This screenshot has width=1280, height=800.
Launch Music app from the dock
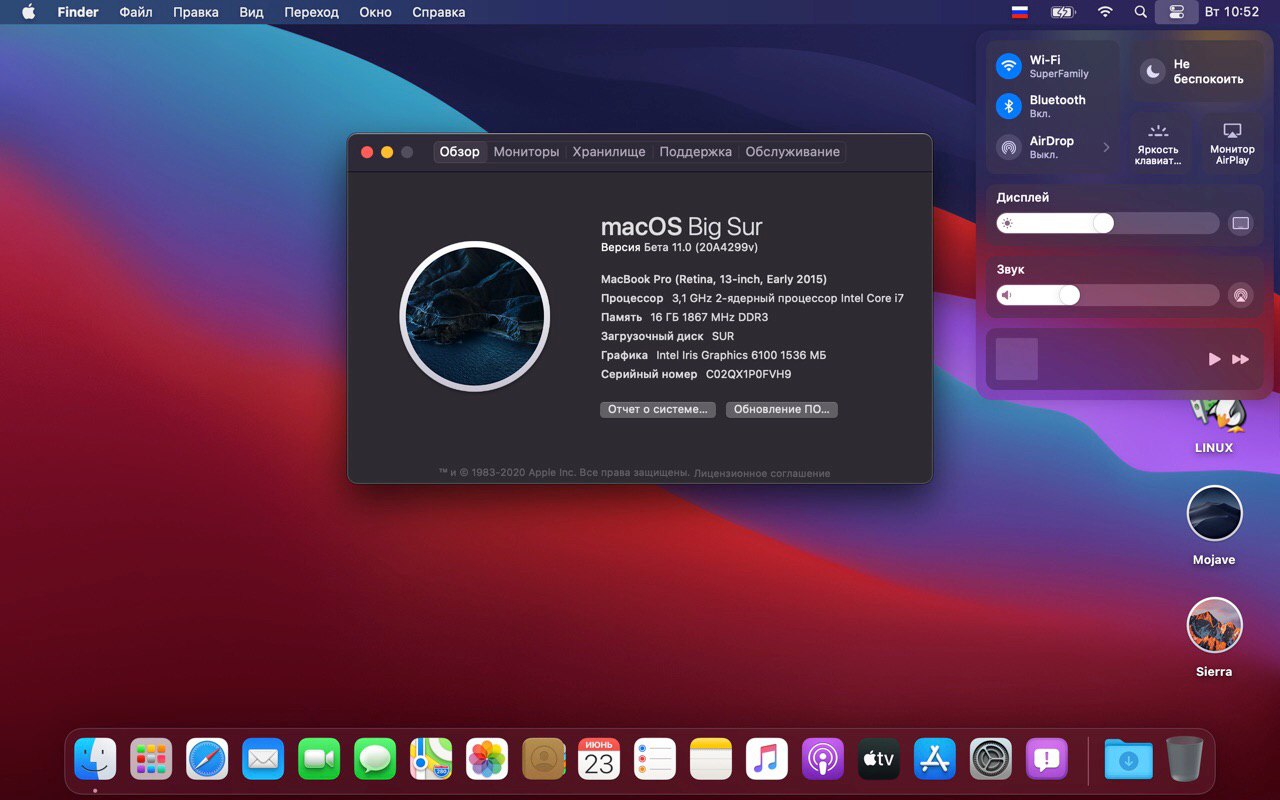(x=767, y=760)
